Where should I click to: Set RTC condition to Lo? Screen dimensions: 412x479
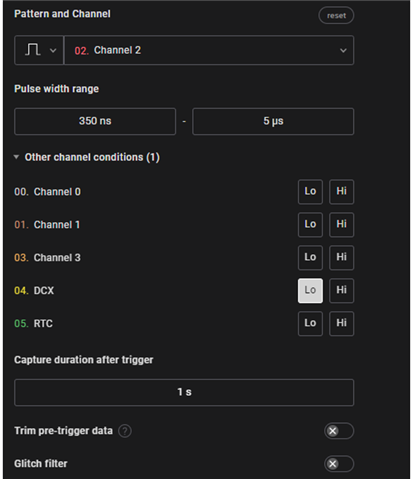[x=310, y=323]
